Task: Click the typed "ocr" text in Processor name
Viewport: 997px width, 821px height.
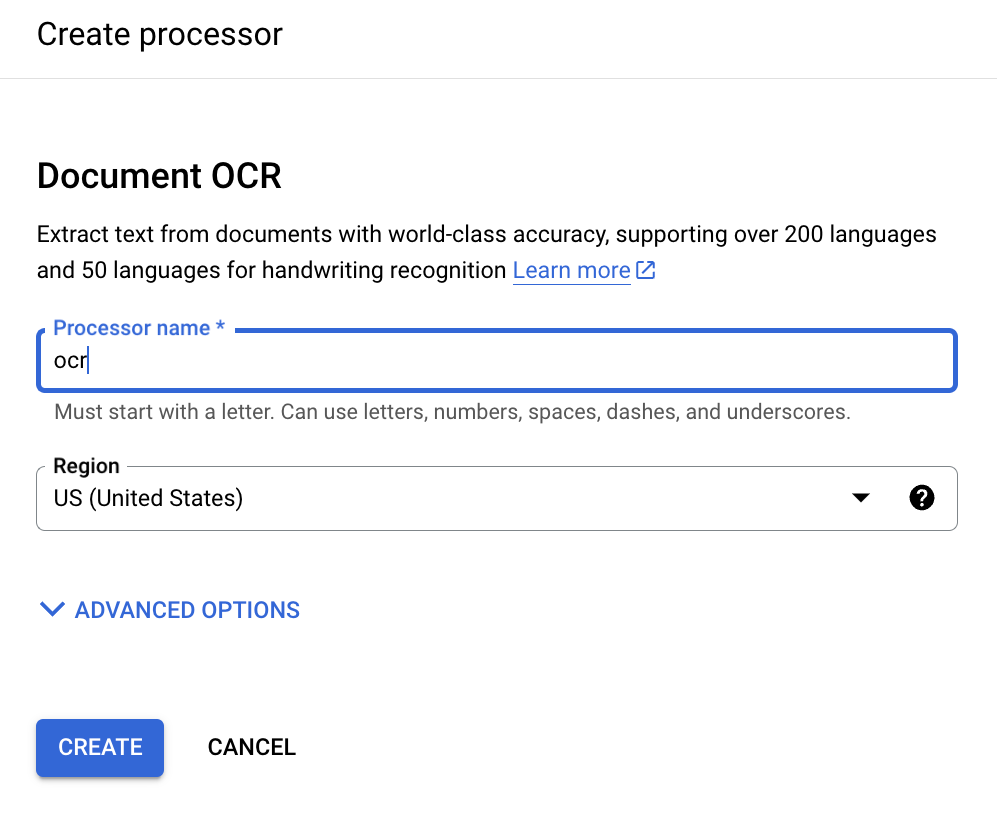Action: [x=70, y=361]
